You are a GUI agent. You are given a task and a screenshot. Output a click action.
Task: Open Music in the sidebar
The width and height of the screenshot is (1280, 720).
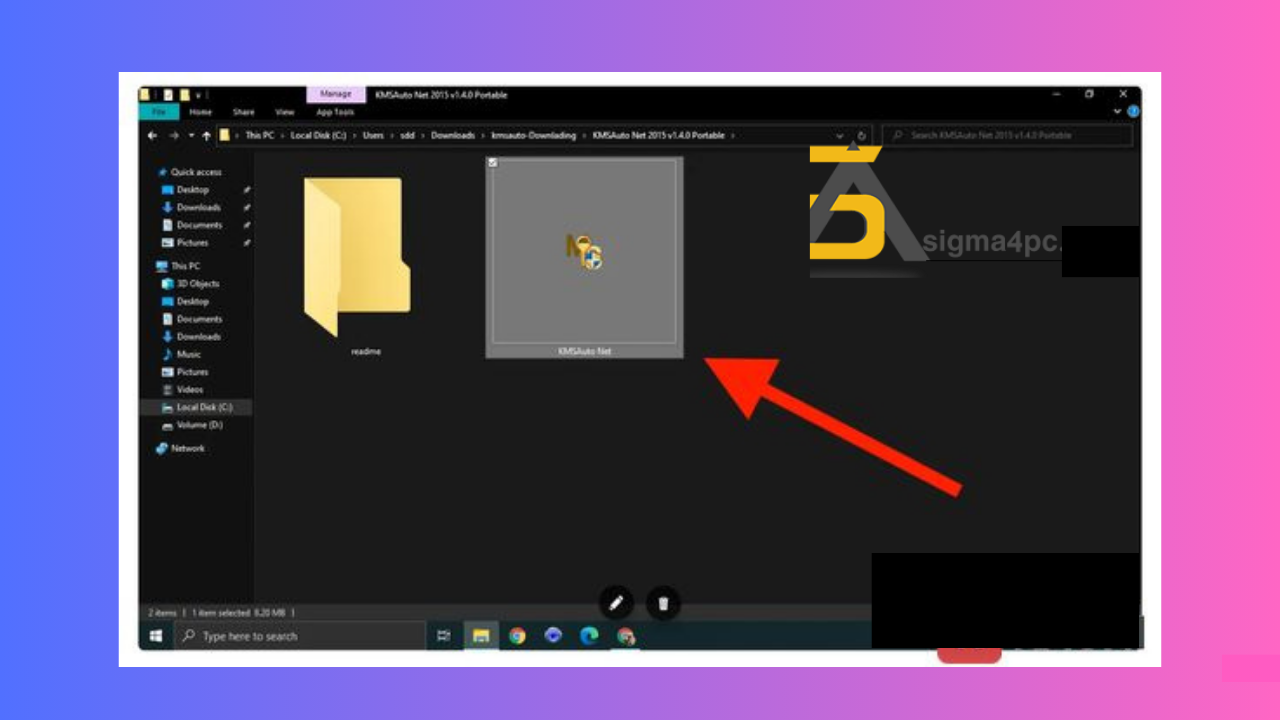pos(188,354)
